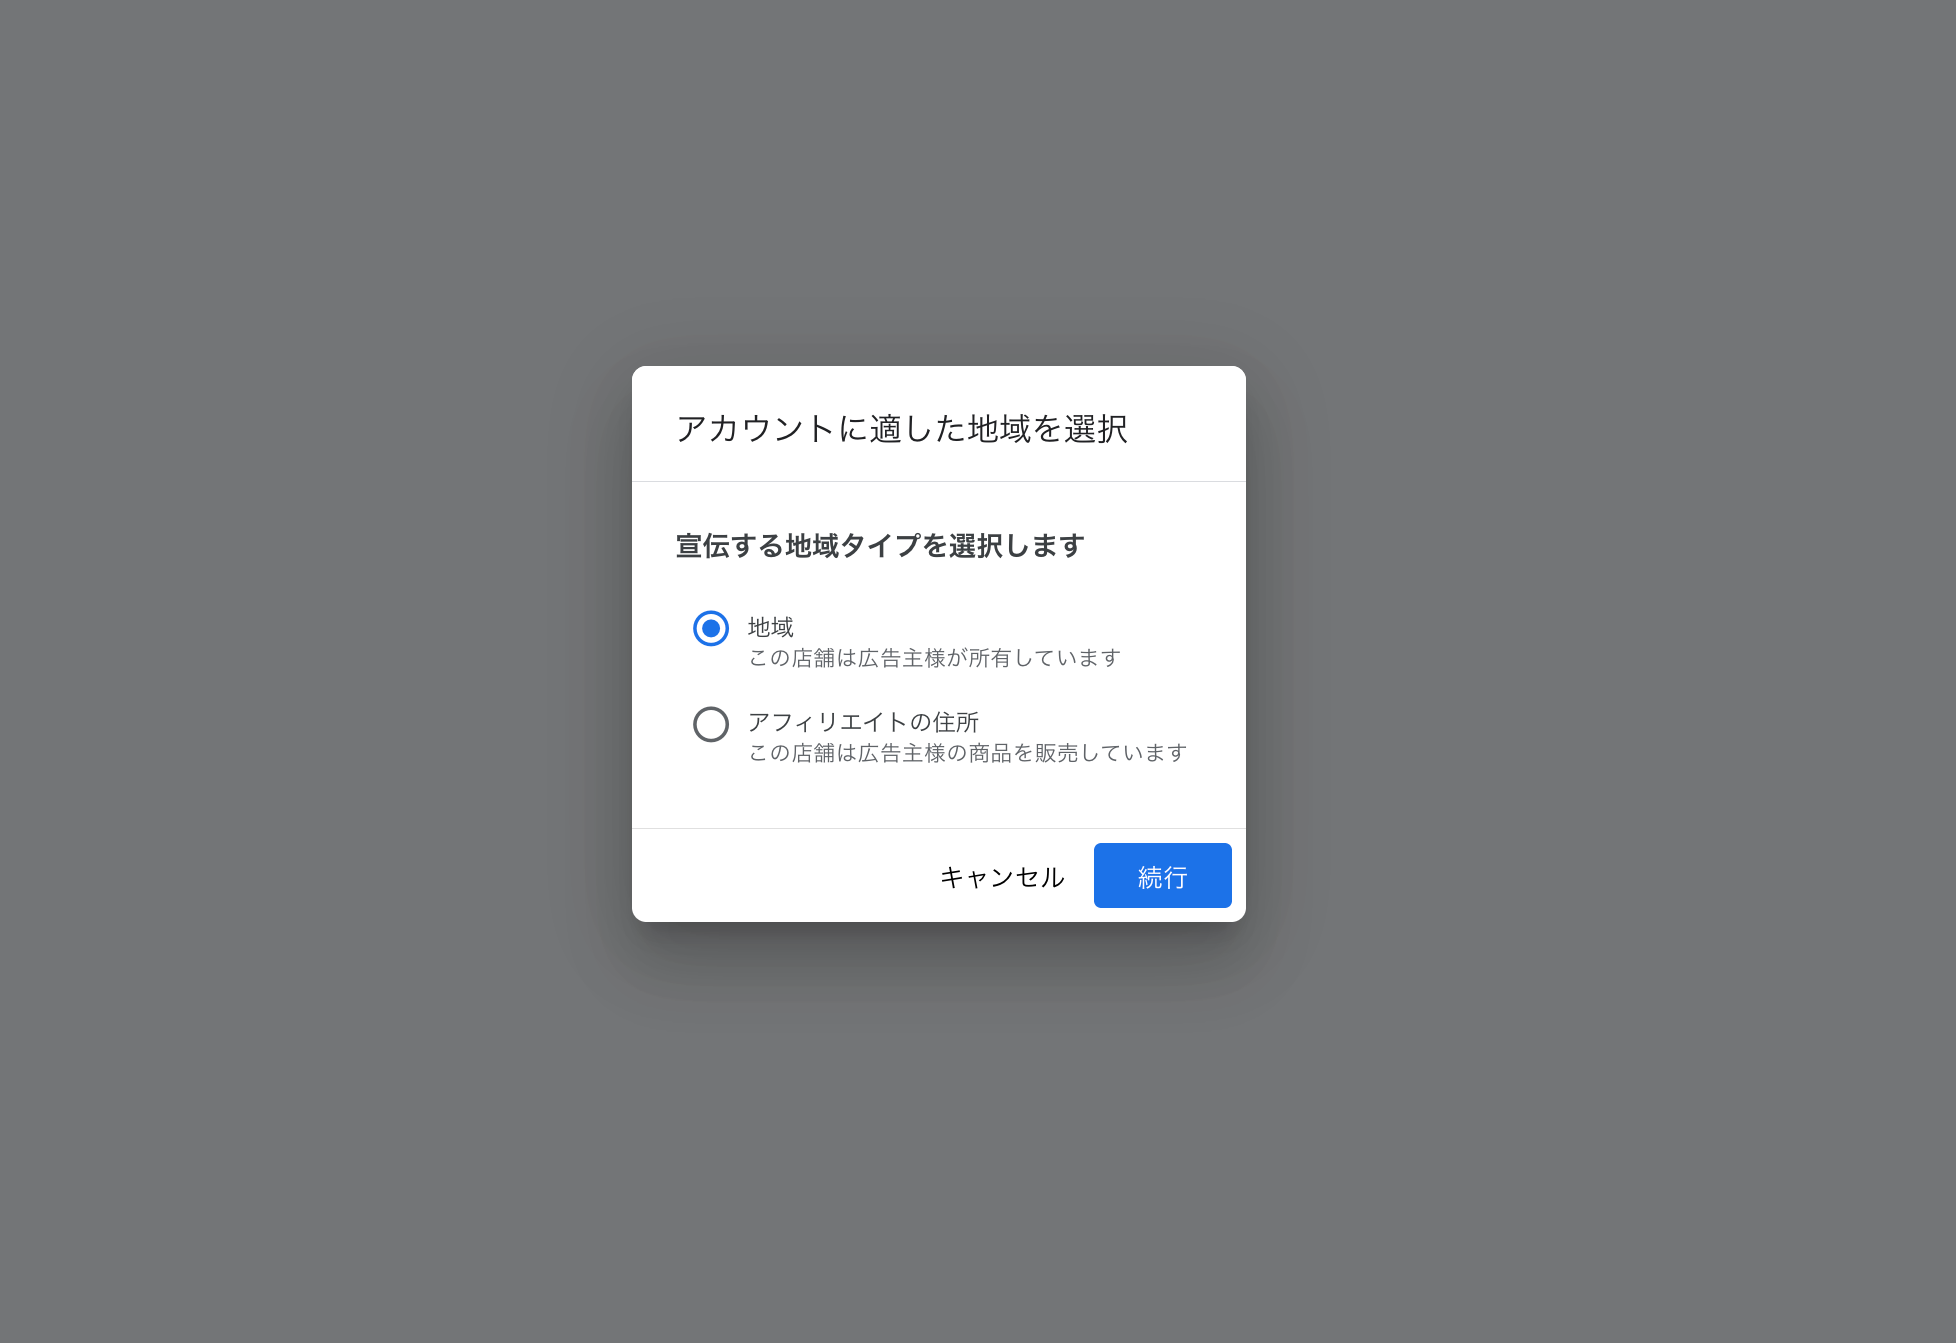
Task: Select the アフィリエイトの住所 radio button
Action: pyautogui.click(x=711, y=724)
